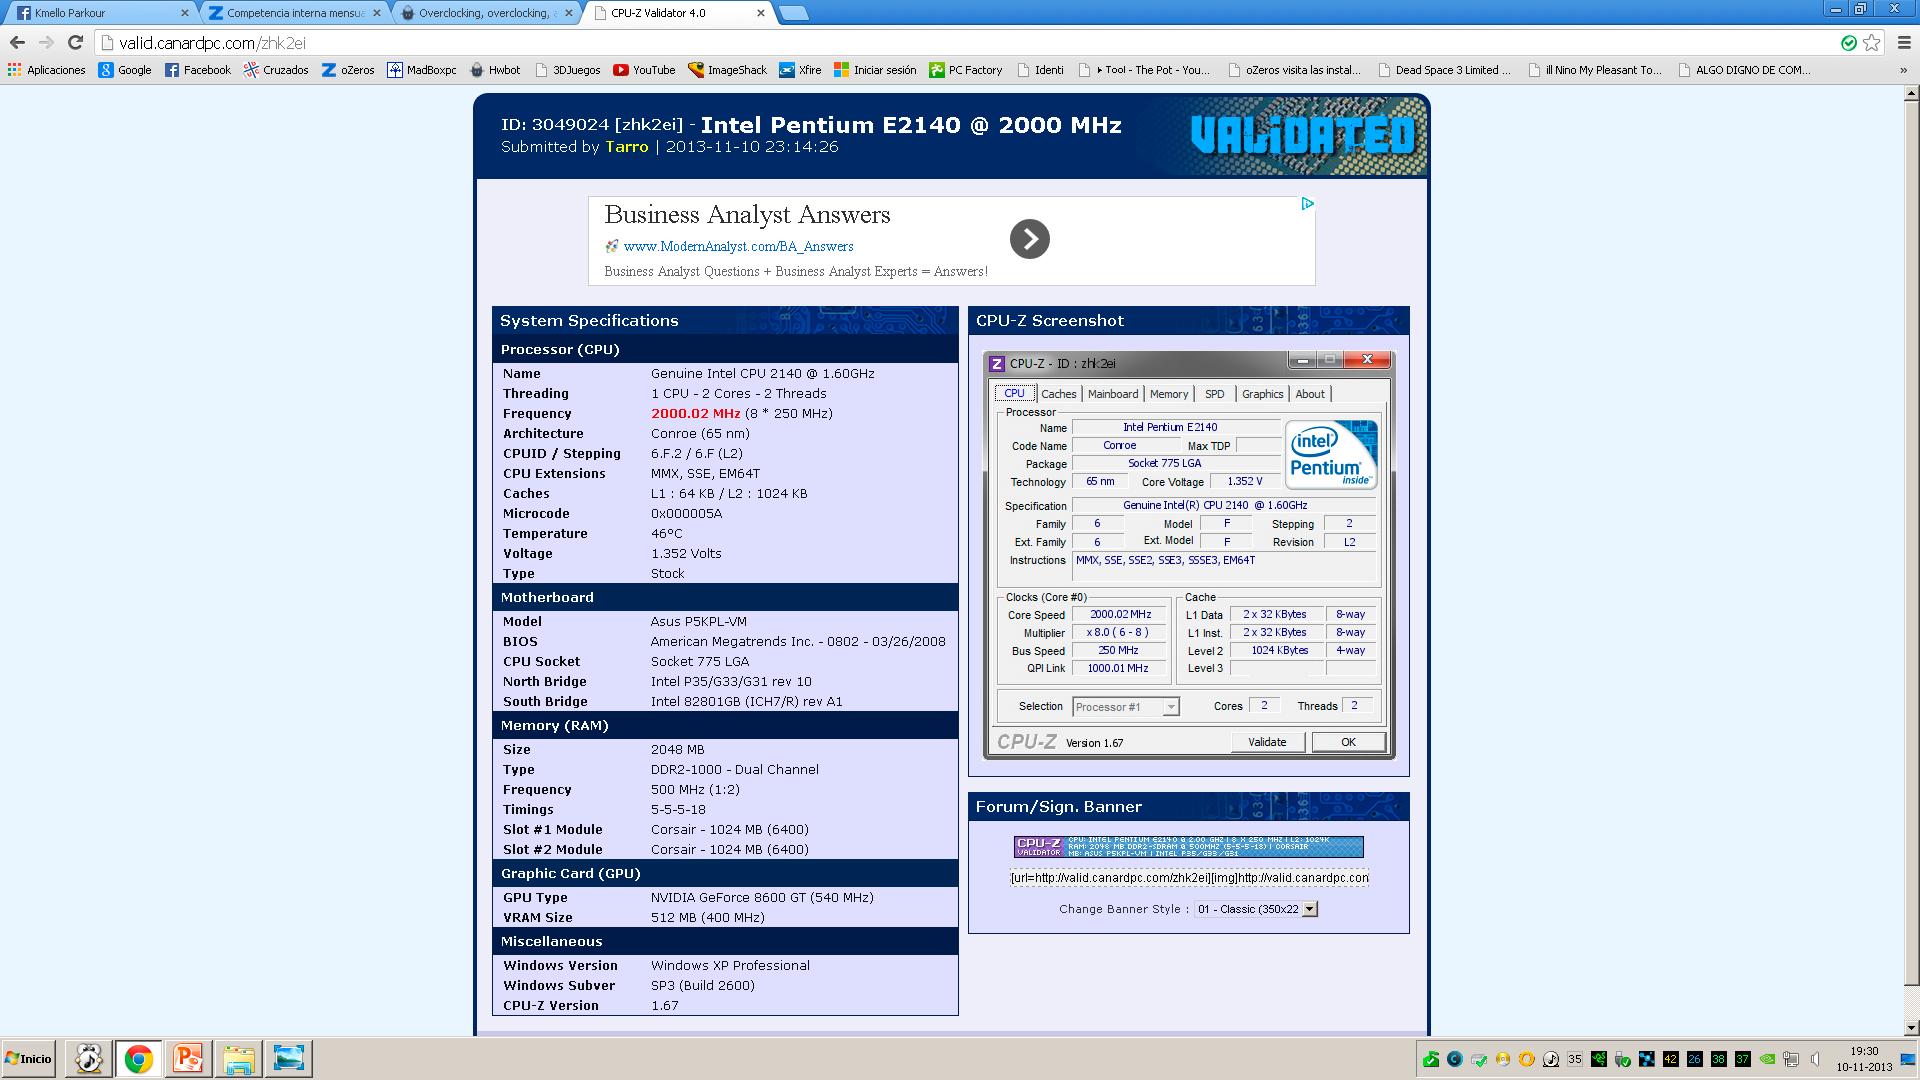The width and height of the screenshot is (1920, 1080).
Task: Click the forward navigation arrow
Action: click(46, 42)
